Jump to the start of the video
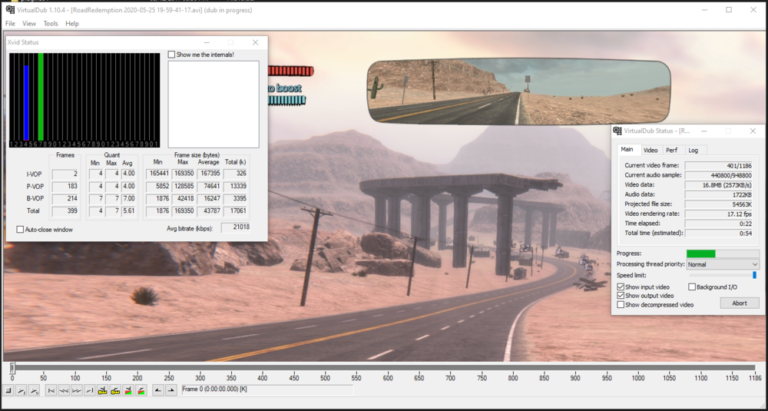The height and width of the screenshot is (411, 768). click(x=50, y=390)
